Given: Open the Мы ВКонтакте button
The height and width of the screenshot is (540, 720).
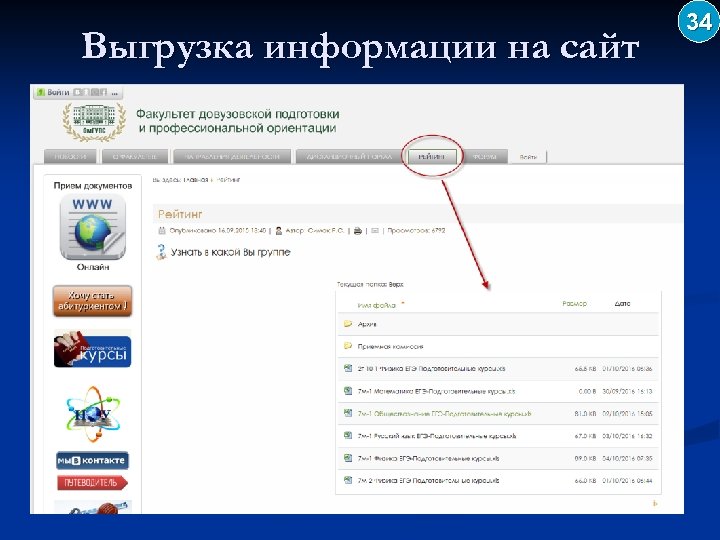Looking at the screenshot, I should point(92,460).
